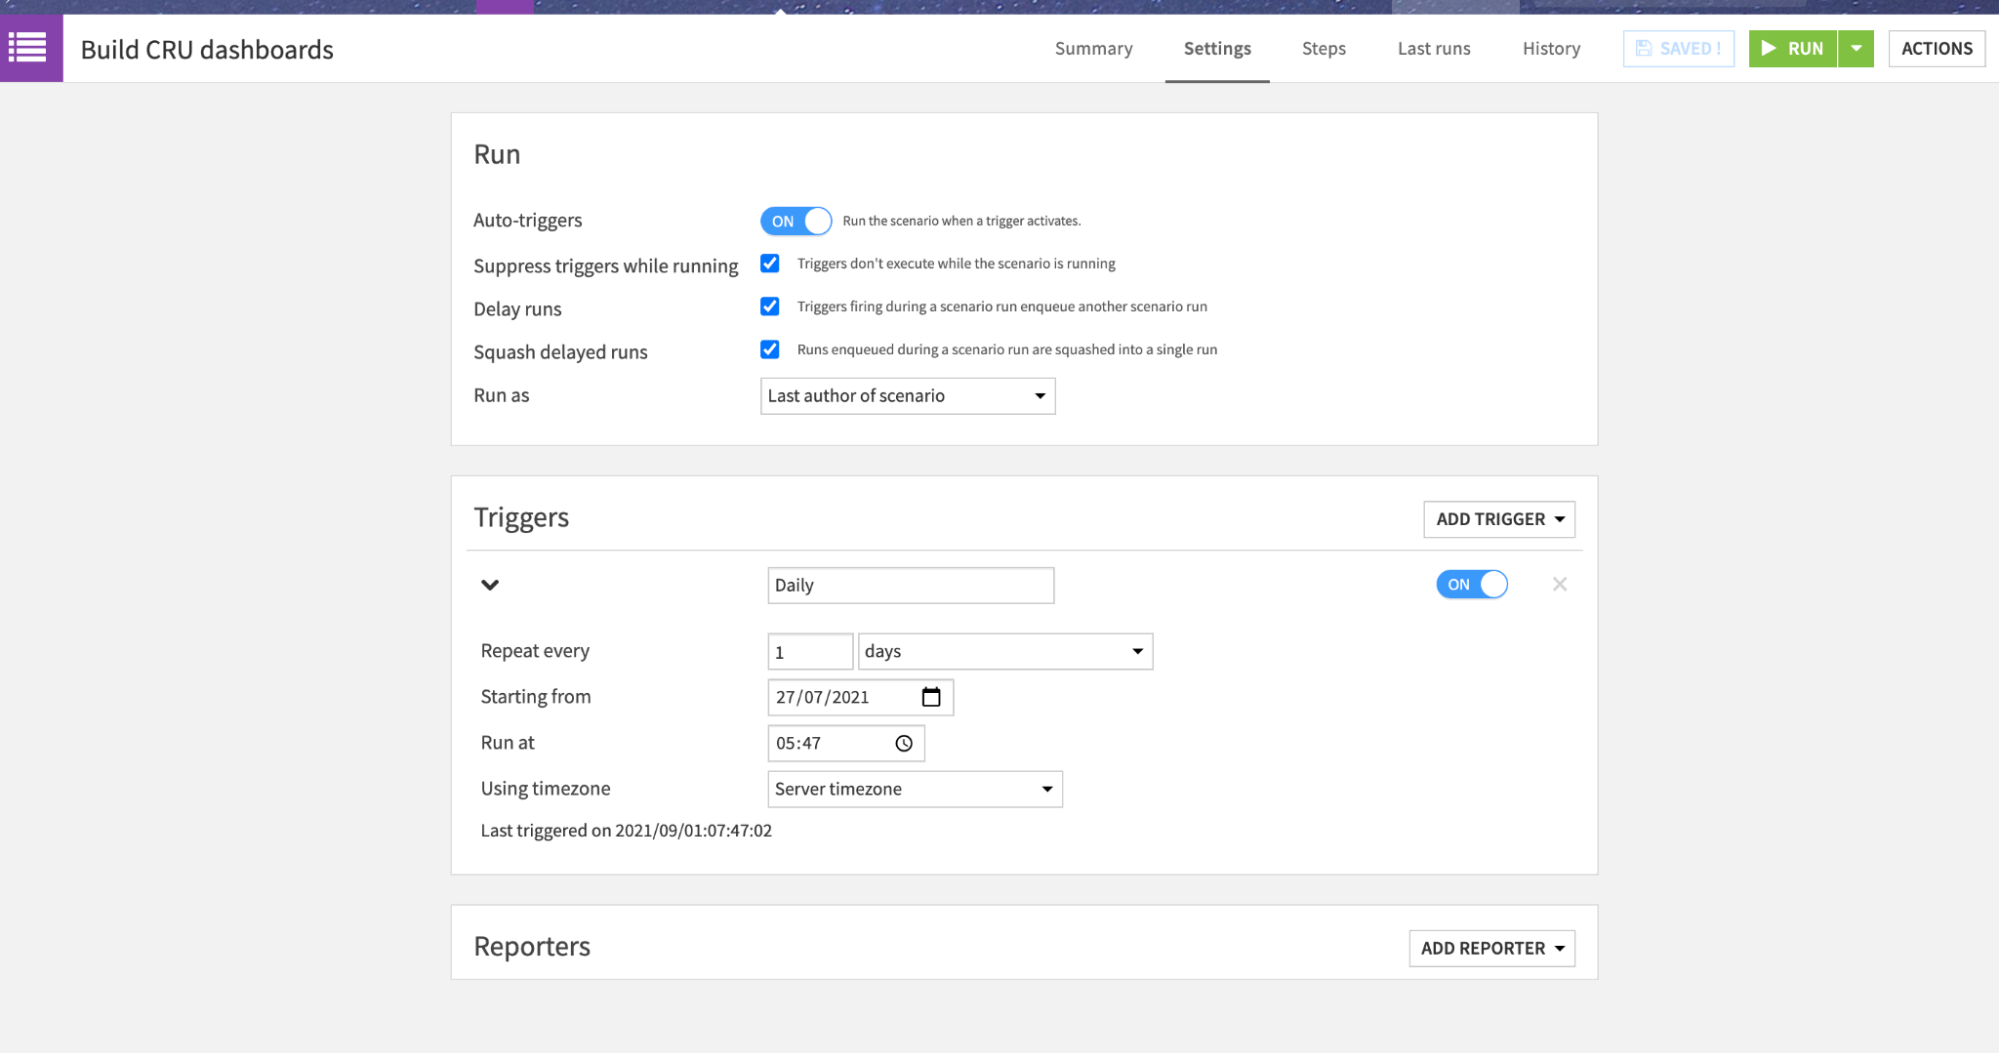Open the Add Reporter dropdown
This screenshot has height=1054, width=1999.
pos(1492,948)
